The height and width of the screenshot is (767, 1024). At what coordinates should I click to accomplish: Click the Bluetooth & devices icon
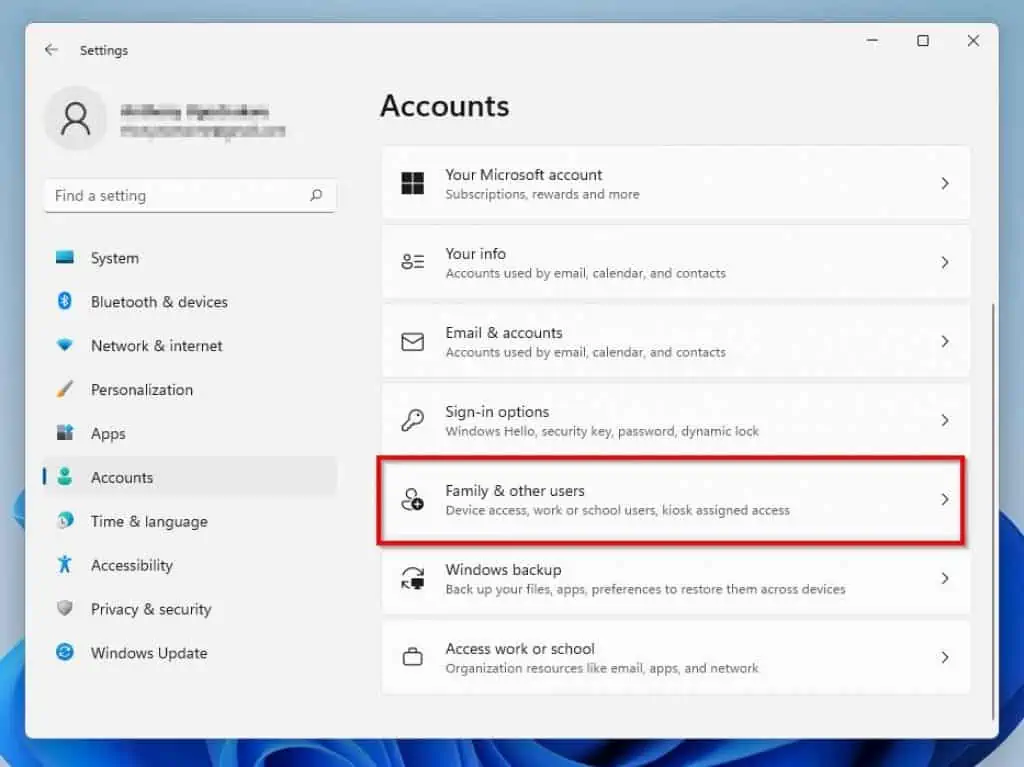65,302
